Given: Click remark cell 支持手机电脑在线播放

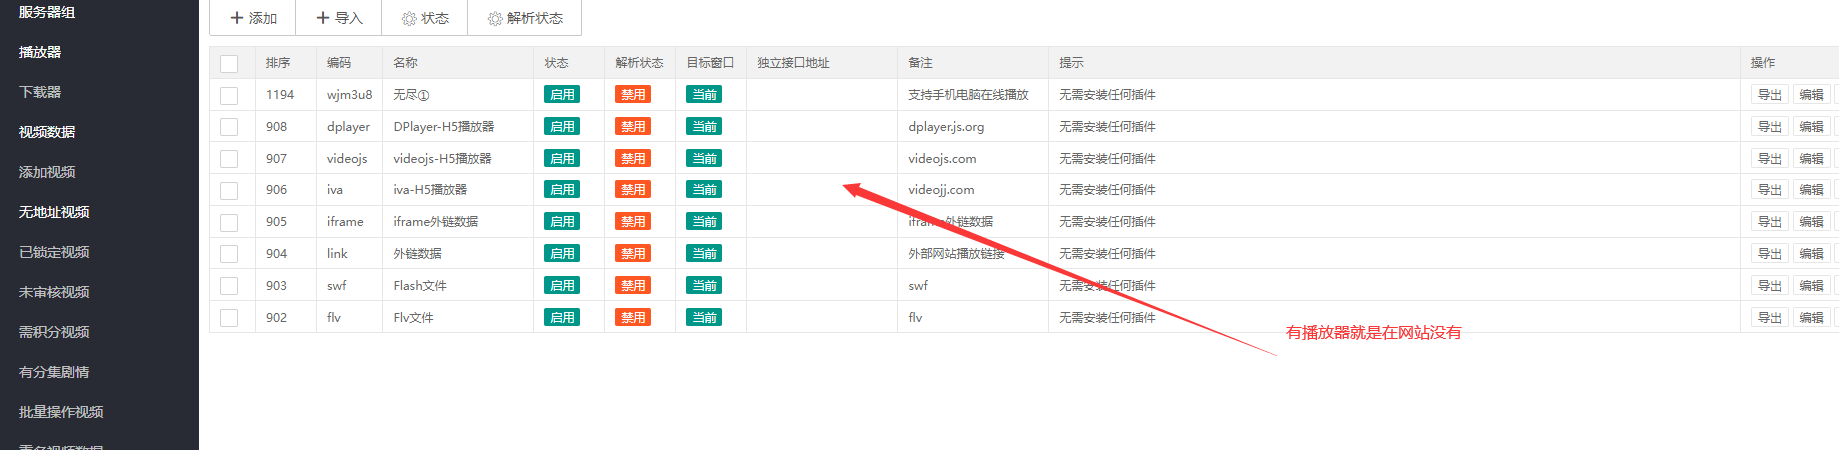Looking at the screenshot, I should tap(968, 95).
